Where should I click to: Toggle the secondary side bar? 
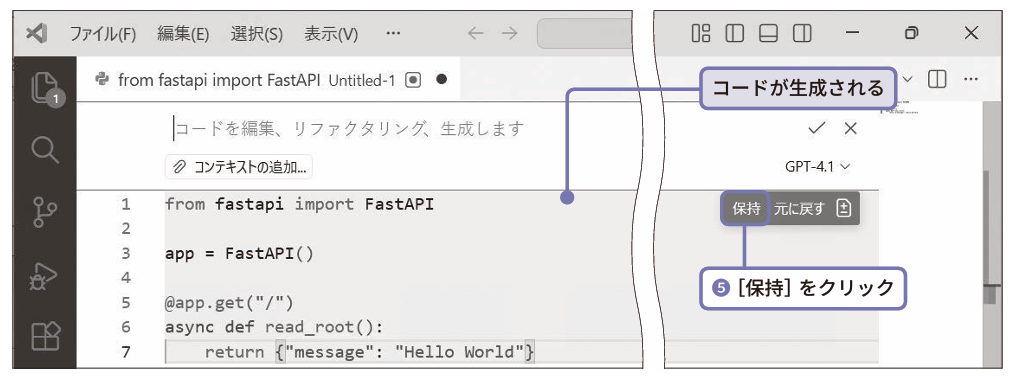pos(802,33)
